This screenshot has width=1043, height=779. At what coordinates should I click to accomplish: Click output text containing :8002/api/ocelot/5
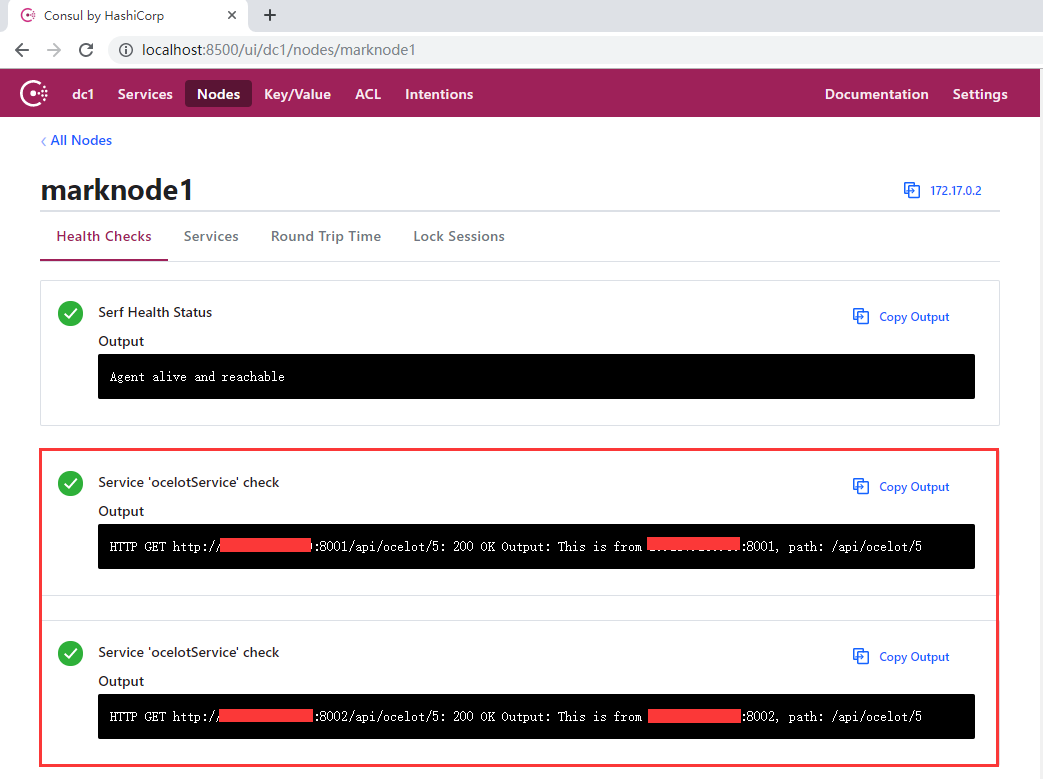(516, 716)
